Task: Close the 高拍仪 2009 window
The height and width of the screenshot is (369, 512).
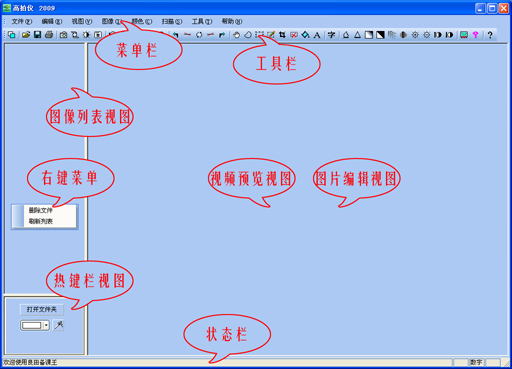Action: pyautogui.click(x=504, y=8)
